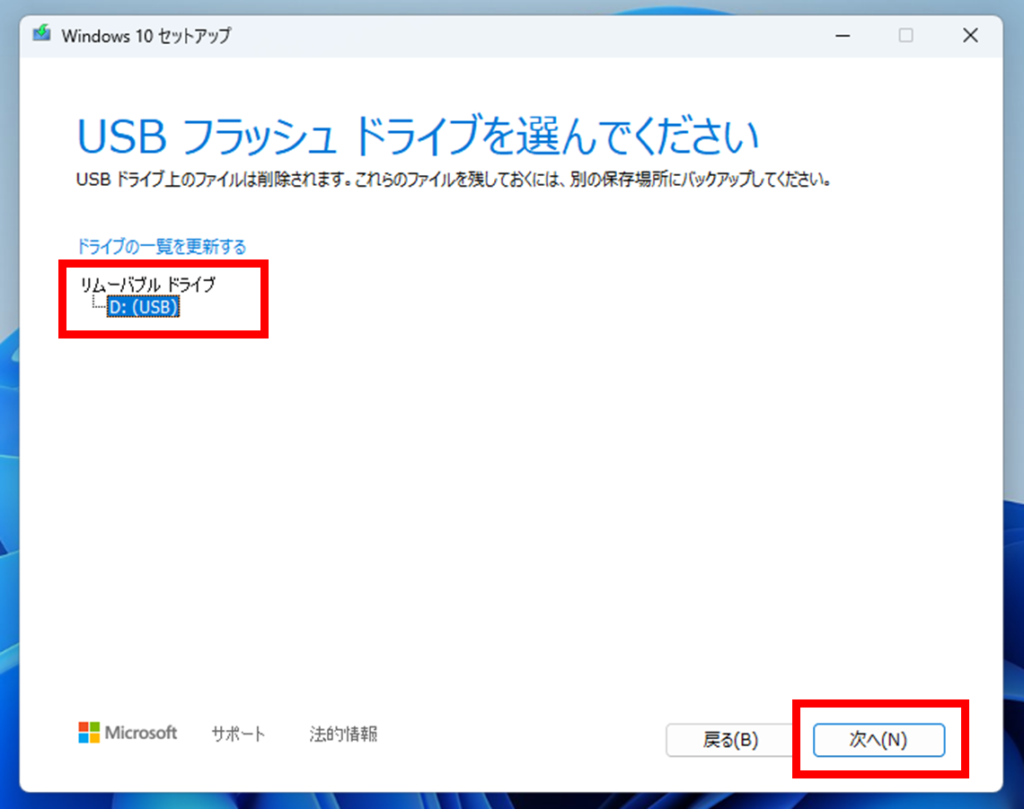Select the リムーバブル ドライブ tree node
The image size is (1024, 809).
pos(148,284)
